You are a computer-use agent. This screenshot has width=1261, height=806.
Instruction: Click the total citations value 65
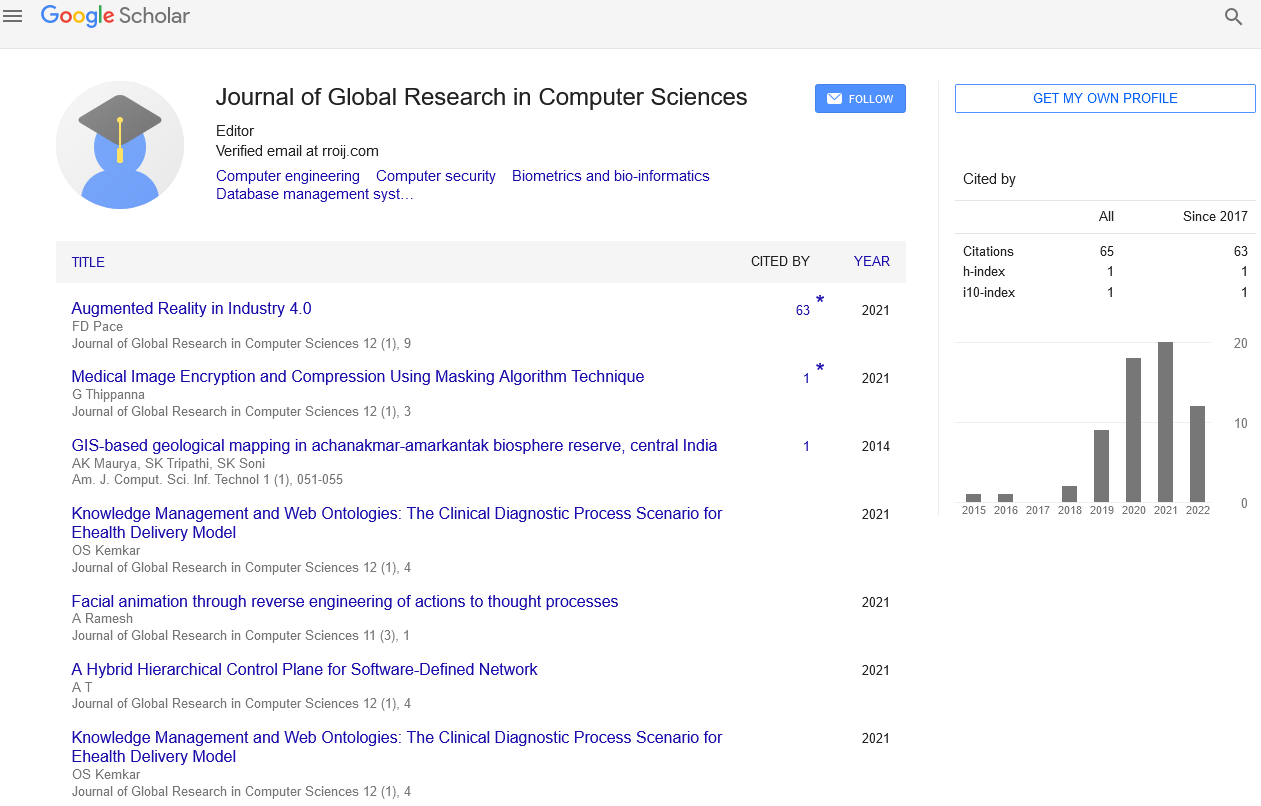[1107, 252]
